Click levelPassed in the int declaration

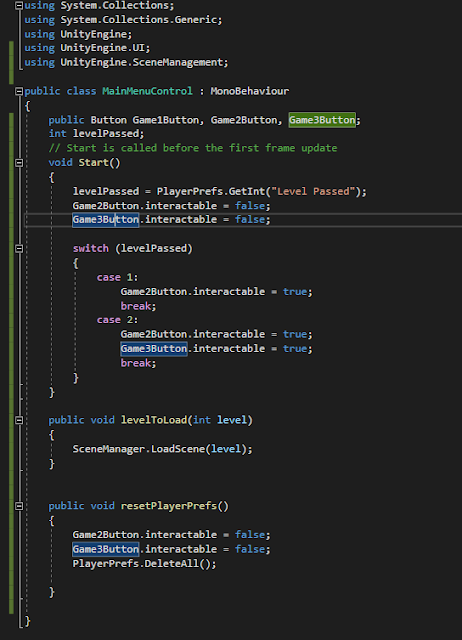click(x=106, y=134)
